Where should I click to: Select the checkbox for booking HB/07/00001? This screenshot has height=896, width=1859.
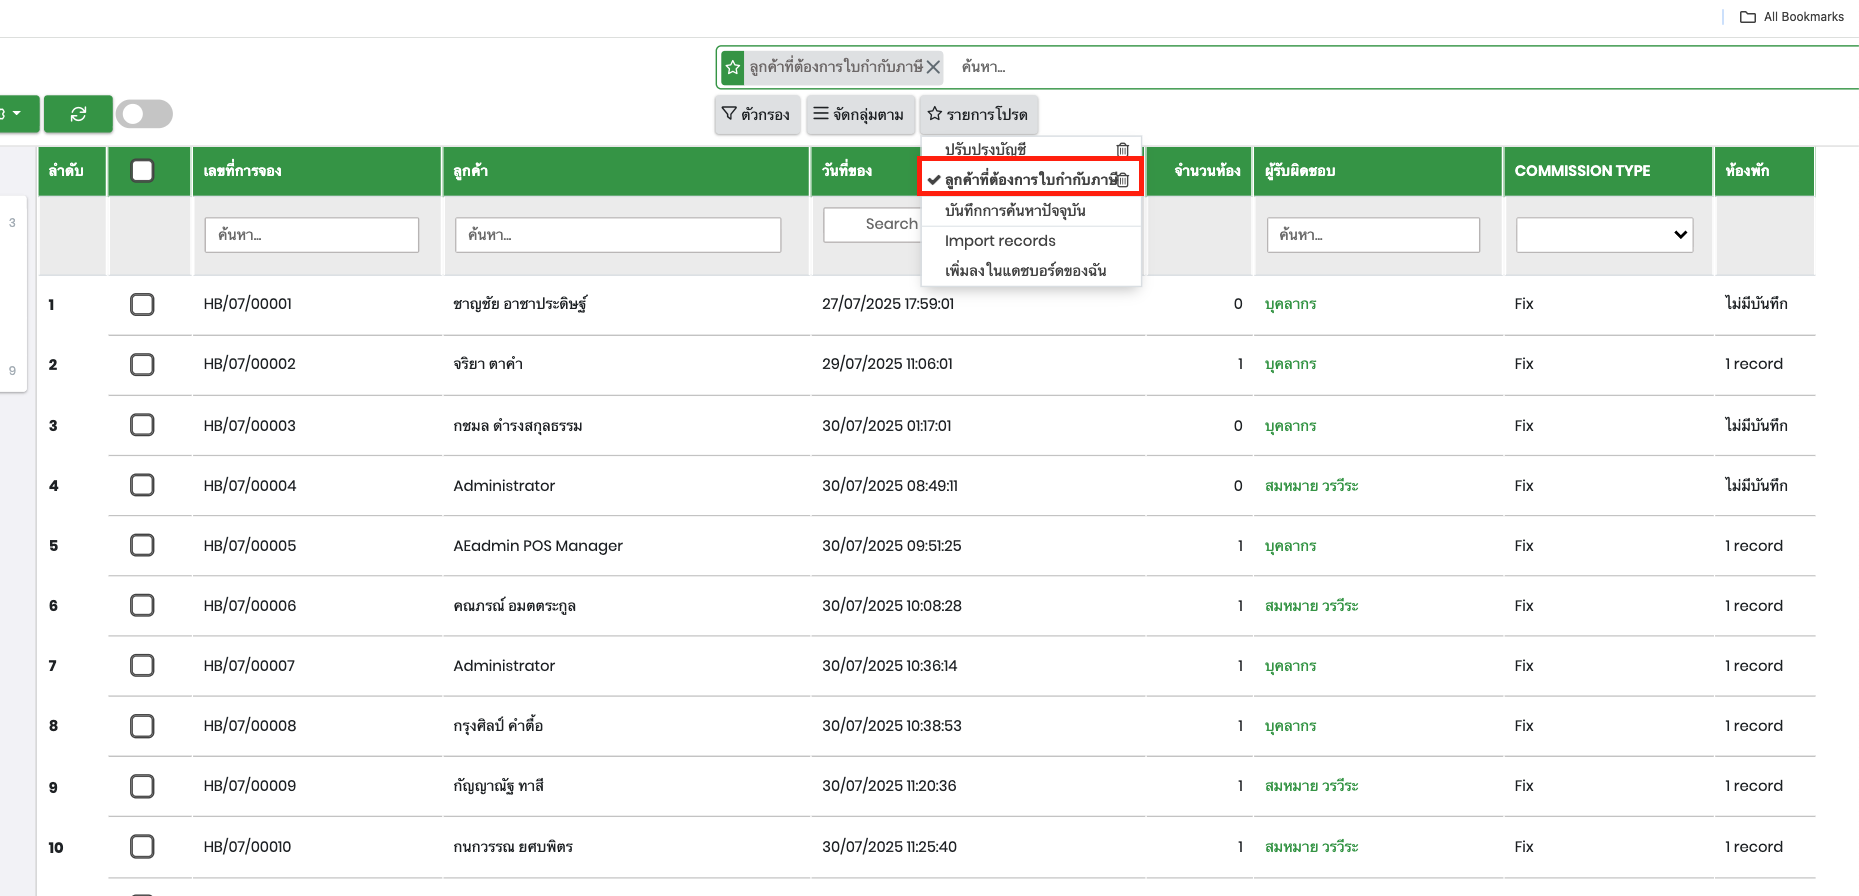point(142,304)
